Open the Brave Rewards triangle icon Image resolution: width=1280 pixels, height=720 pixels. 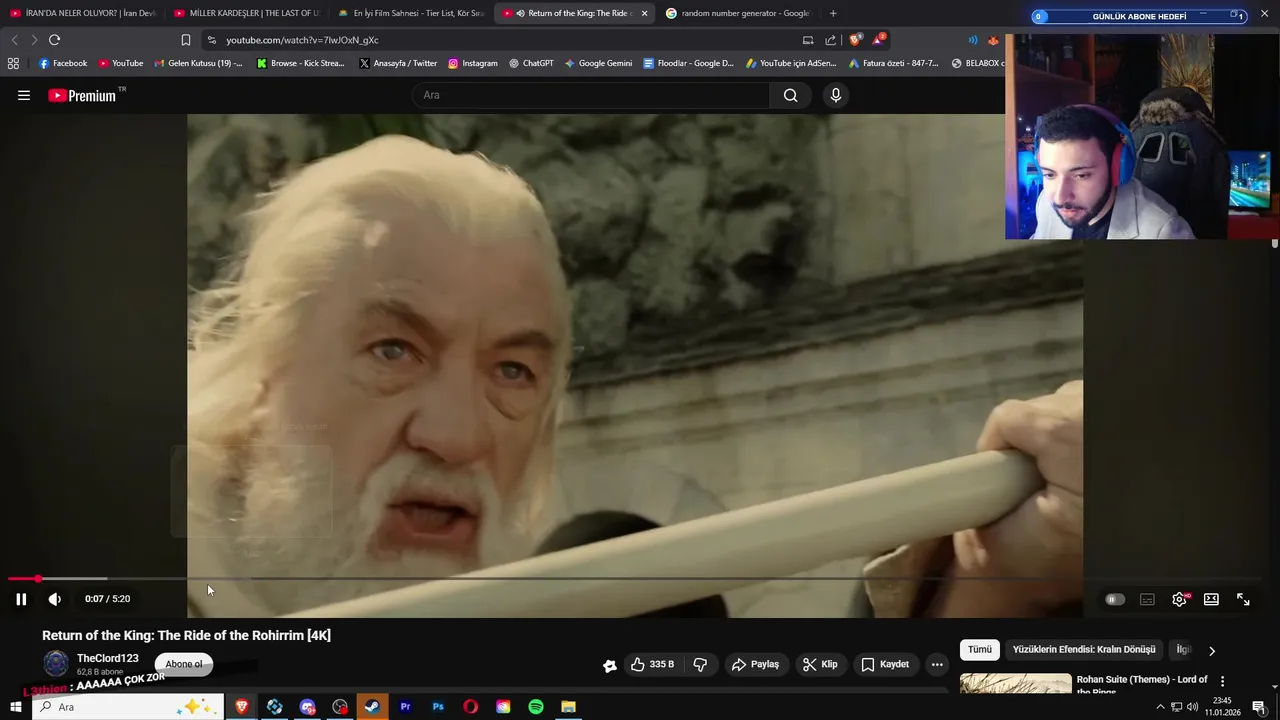click(x=878, y=40)
